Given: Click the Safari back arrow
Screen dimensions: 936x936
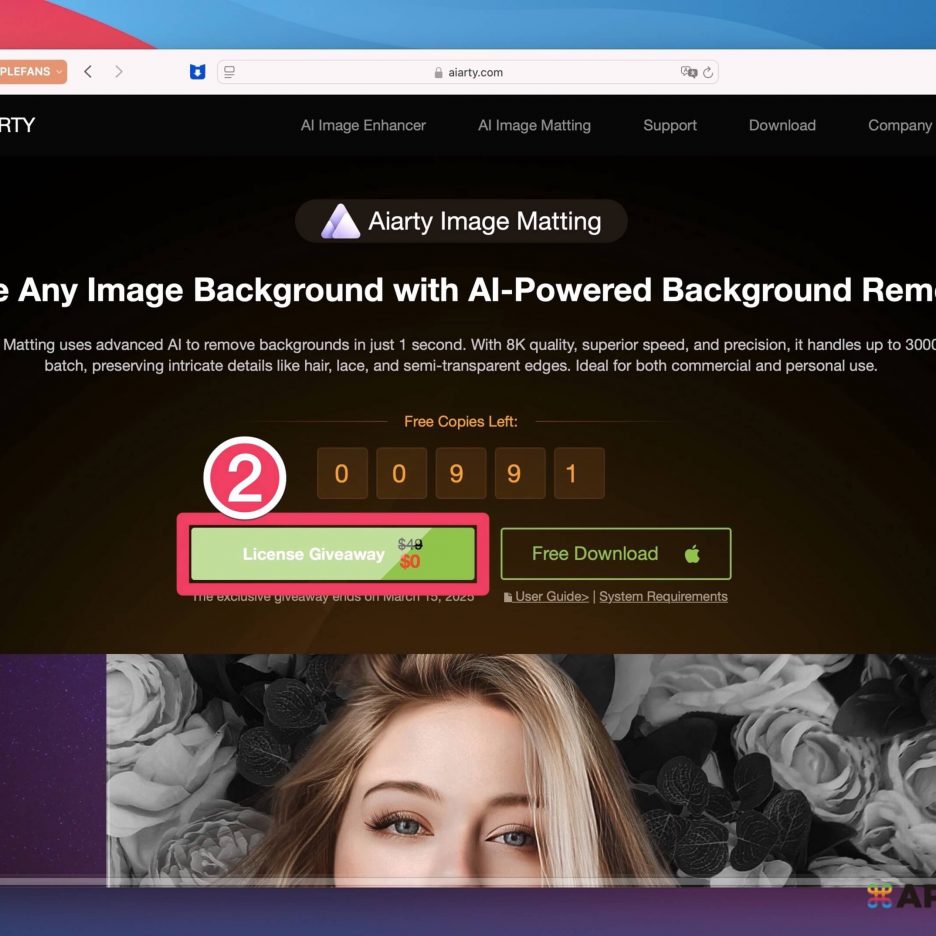Looking at the screenshot, I should pyautogui.click(x=88, y=72).
